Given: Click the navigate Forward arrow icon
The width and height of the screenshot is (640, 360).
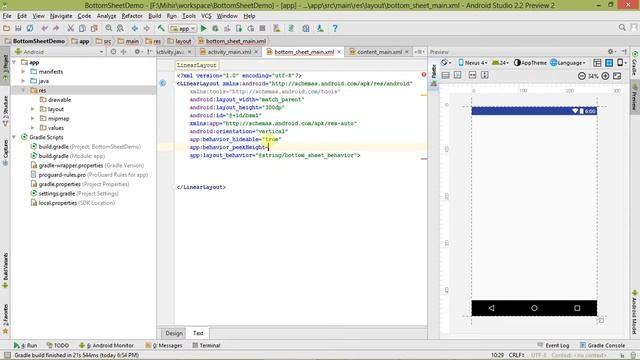Looking at the screenshot, I should point(147,28).
